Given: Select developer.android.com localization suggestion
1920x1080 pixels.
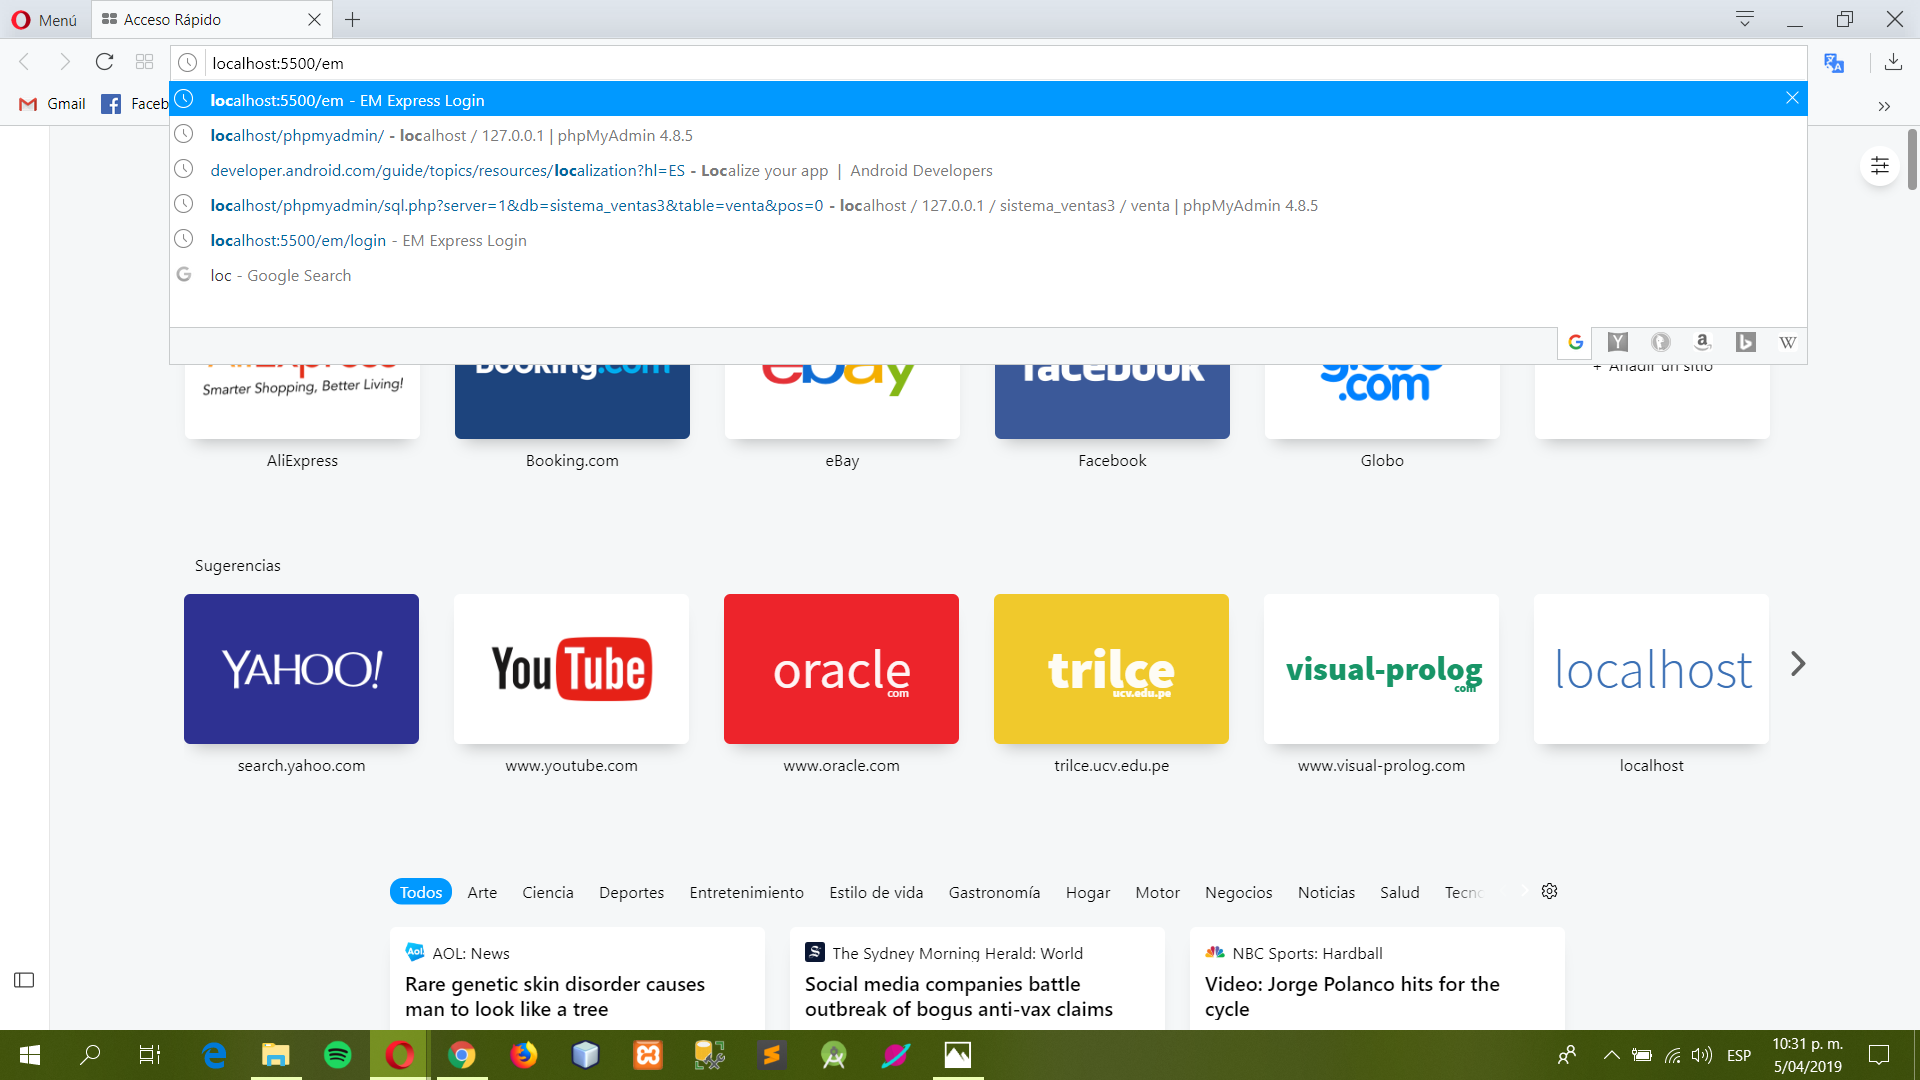Looking at the screenshot, I should [x=988, y=170].
